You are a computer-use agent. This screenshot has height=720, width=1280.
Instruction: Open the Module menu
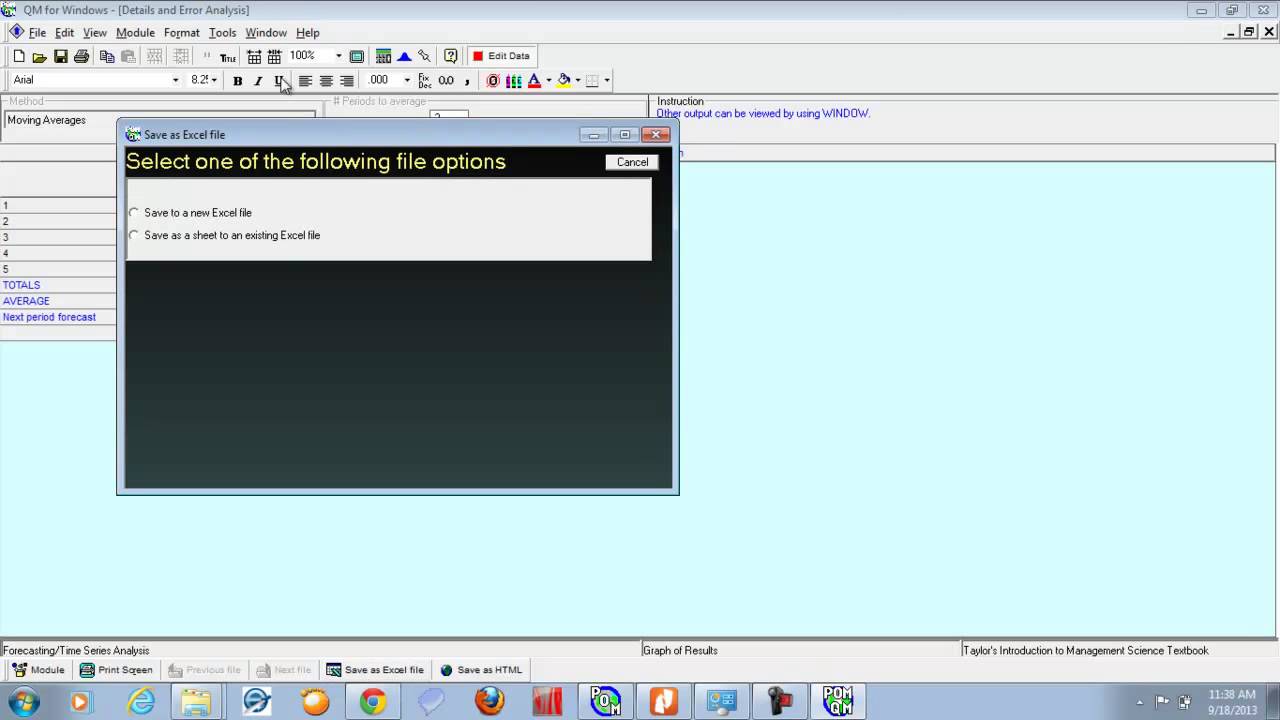click(x=135, y=33)
